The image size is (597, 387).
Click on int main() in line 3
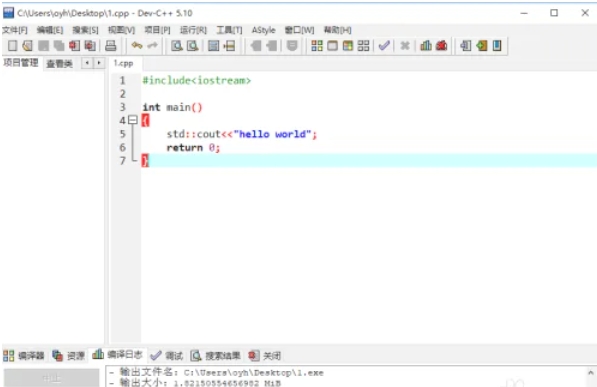tap(172, 107)
